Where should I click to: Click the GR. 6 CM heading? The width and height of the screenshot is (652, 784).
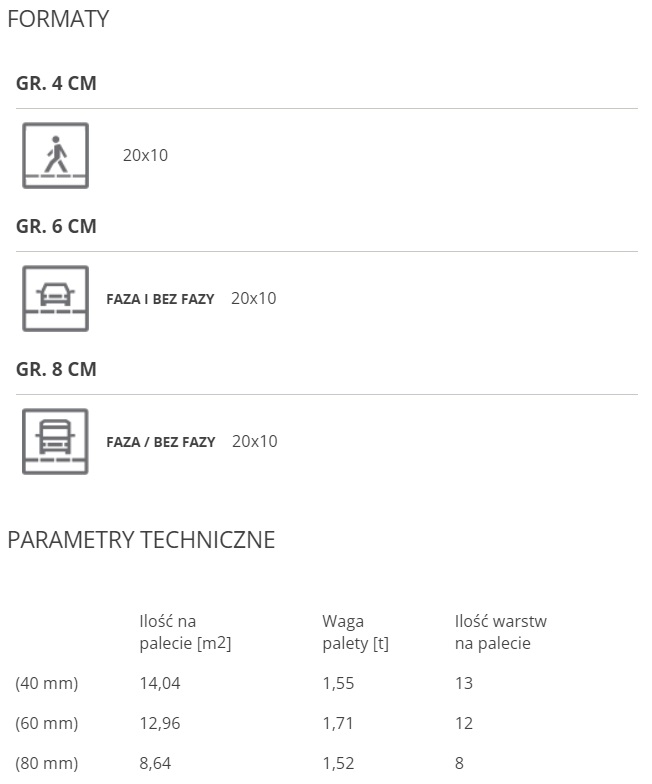(56, 226)
